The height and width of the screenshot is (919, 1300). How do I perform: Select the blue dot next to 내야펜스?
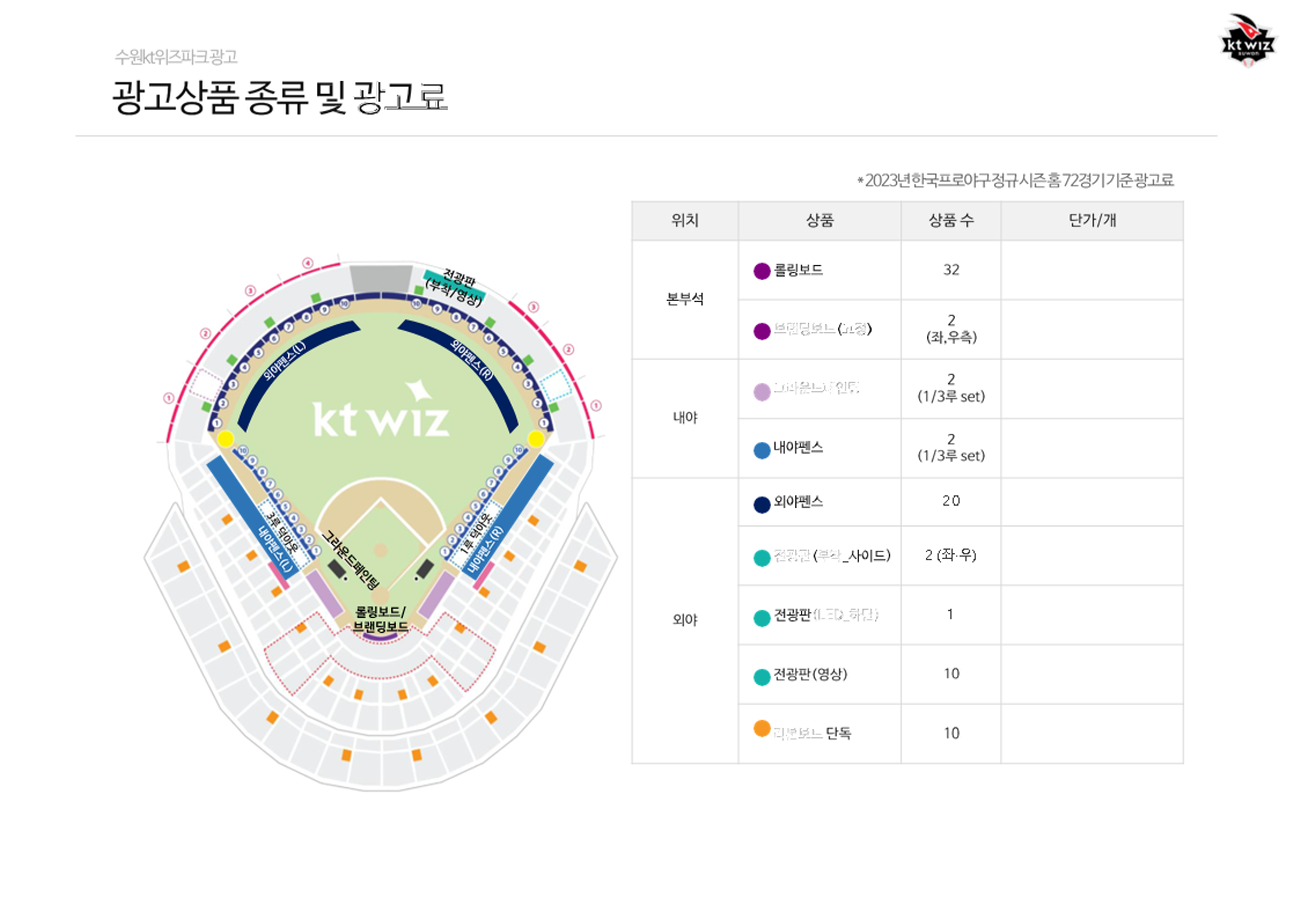[762, 449]
